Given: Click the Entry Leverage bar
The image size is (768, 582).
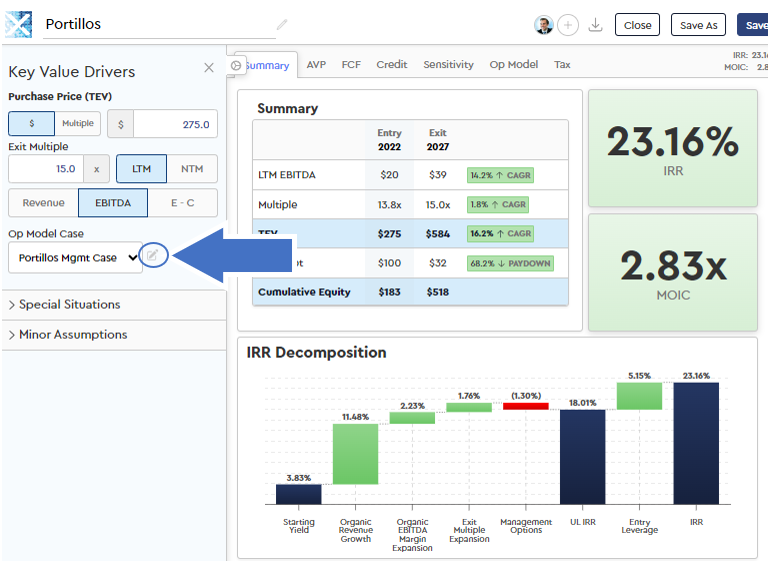Looking at the screenshot, I should 640,396.
